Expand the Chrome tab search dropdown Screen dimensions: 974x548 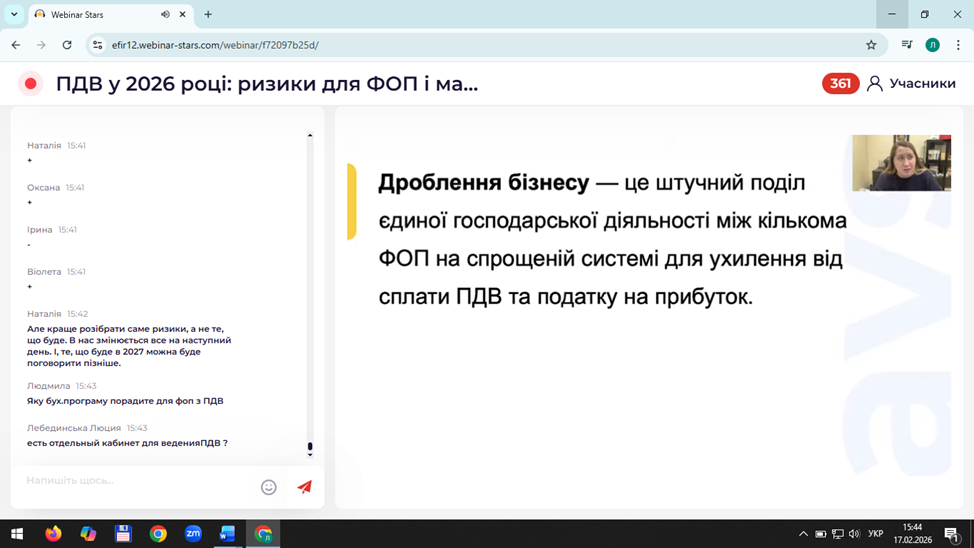[x=14, y=15]
